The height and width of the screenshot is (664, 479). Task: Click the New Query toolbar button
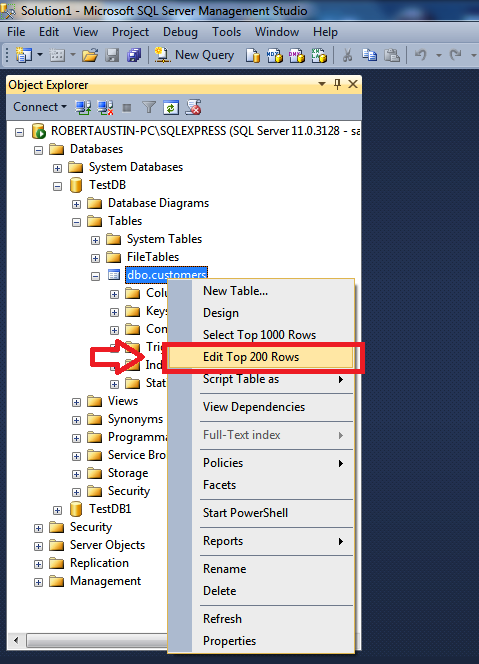coord(194,55)
